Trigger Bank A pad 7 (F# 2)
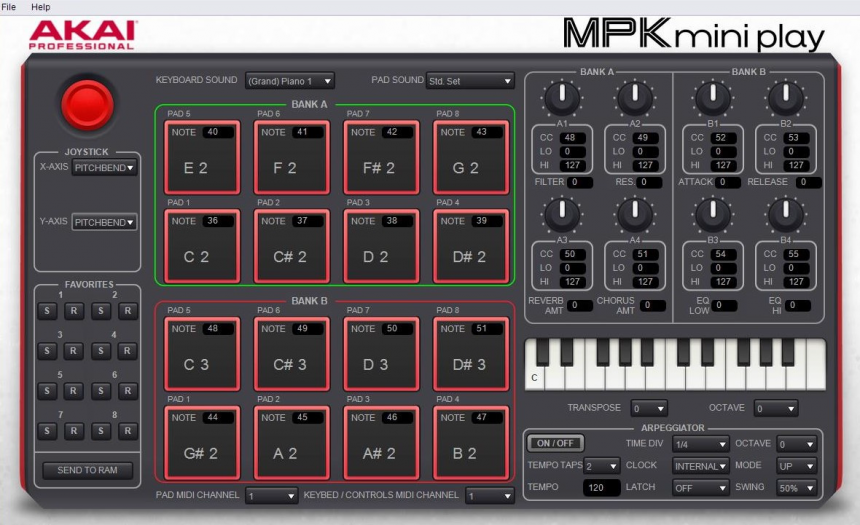The image size is (860, 525). 382,157
